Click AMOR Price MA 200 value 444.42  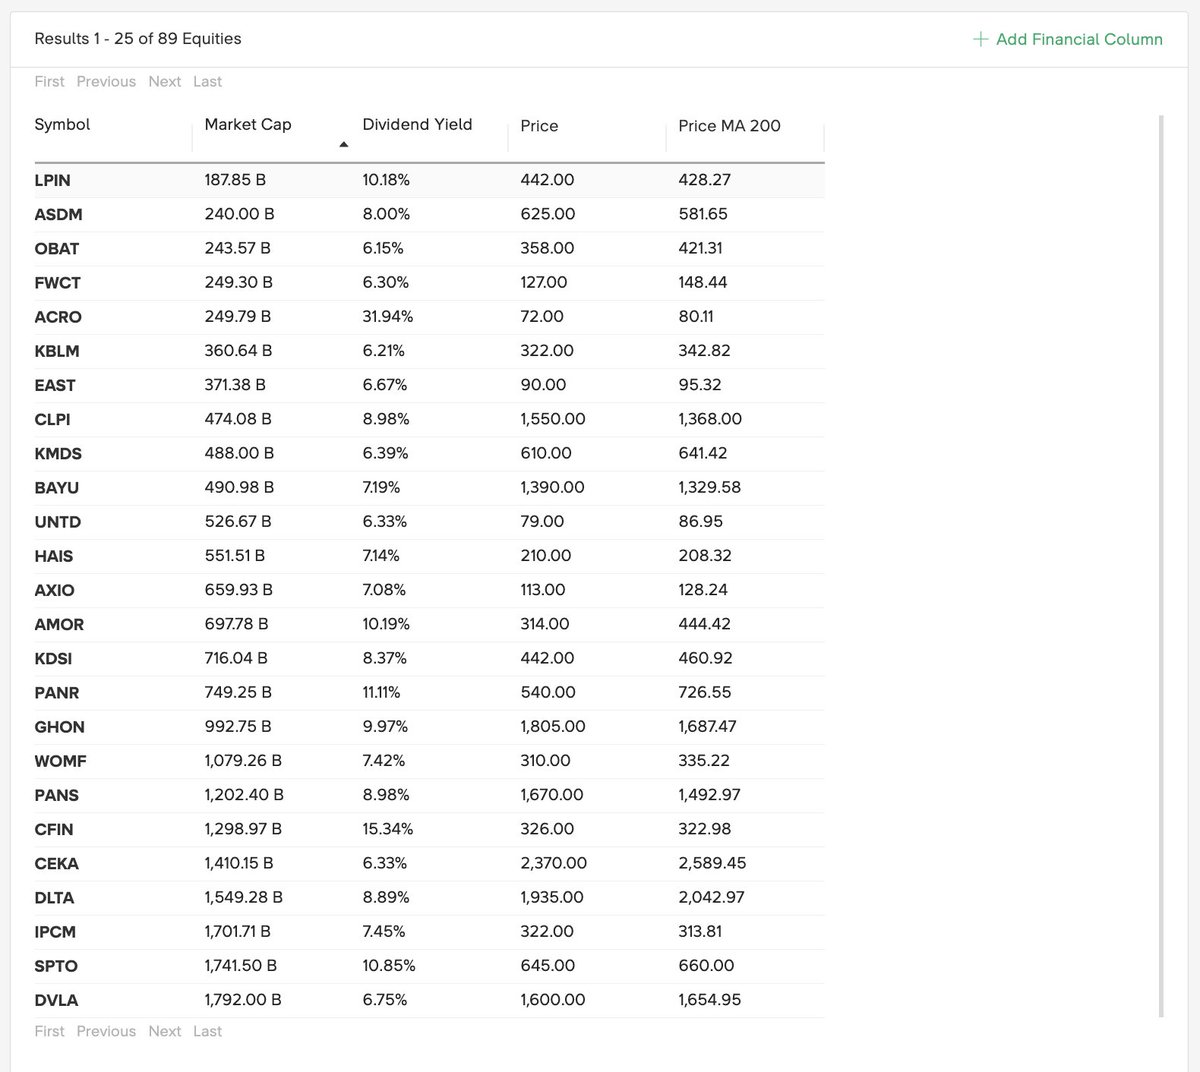tap(704, 624)
